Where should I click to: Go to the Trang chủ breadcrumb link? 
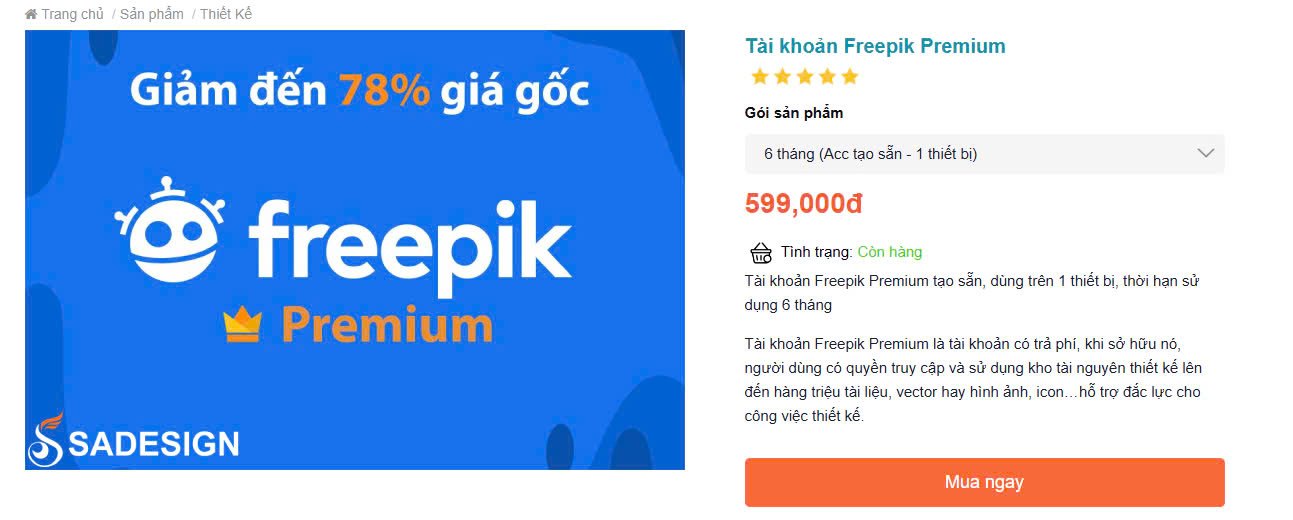pyautogui.click(x=72, y=14)
